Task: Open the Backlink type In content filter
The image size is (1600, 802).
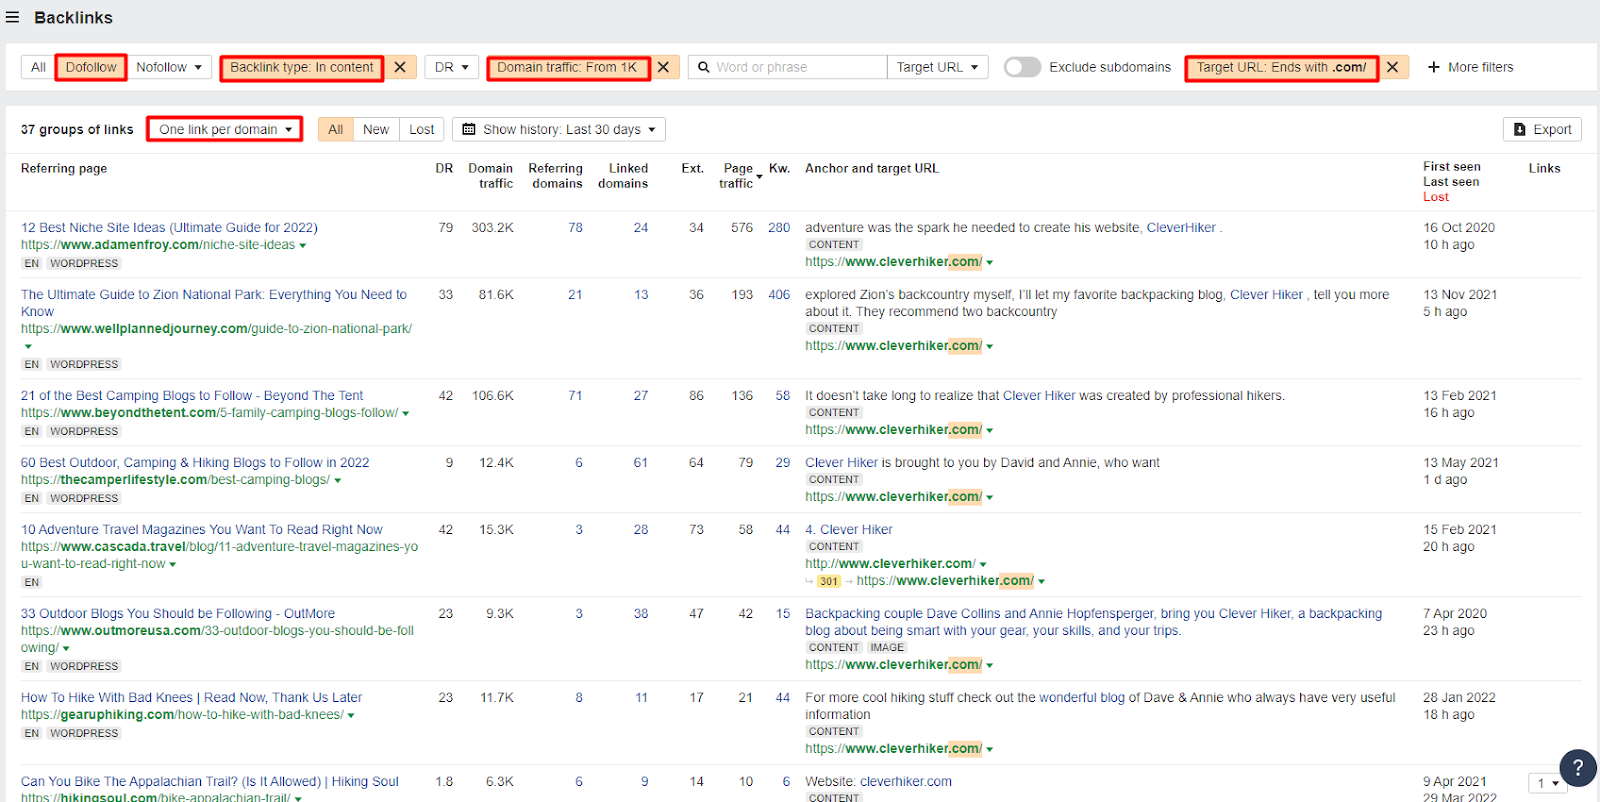Action: tap(302, 67)
